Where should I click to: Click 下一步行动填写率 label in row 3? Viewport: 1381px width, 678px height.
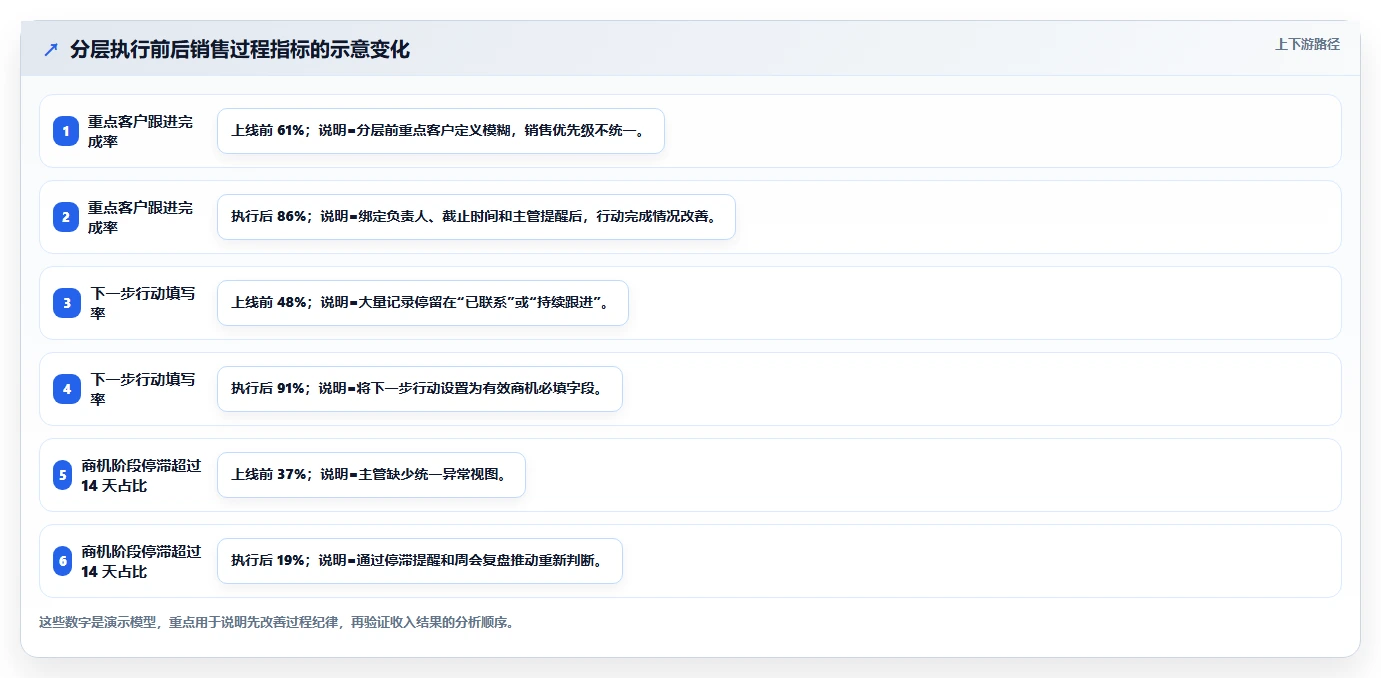143,303
